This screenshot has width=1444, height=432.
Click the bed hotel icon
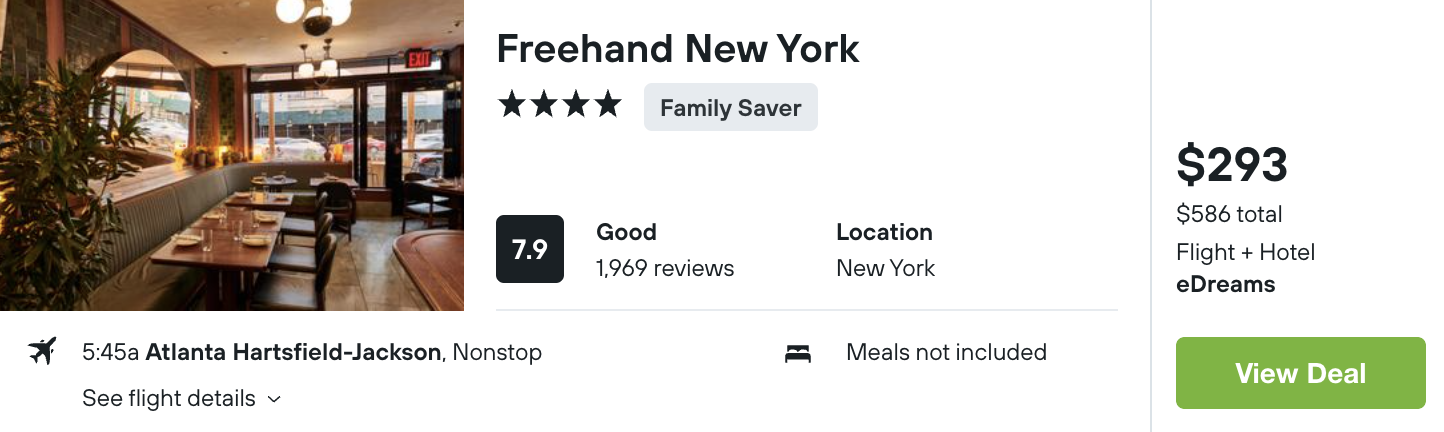(798, 353)
